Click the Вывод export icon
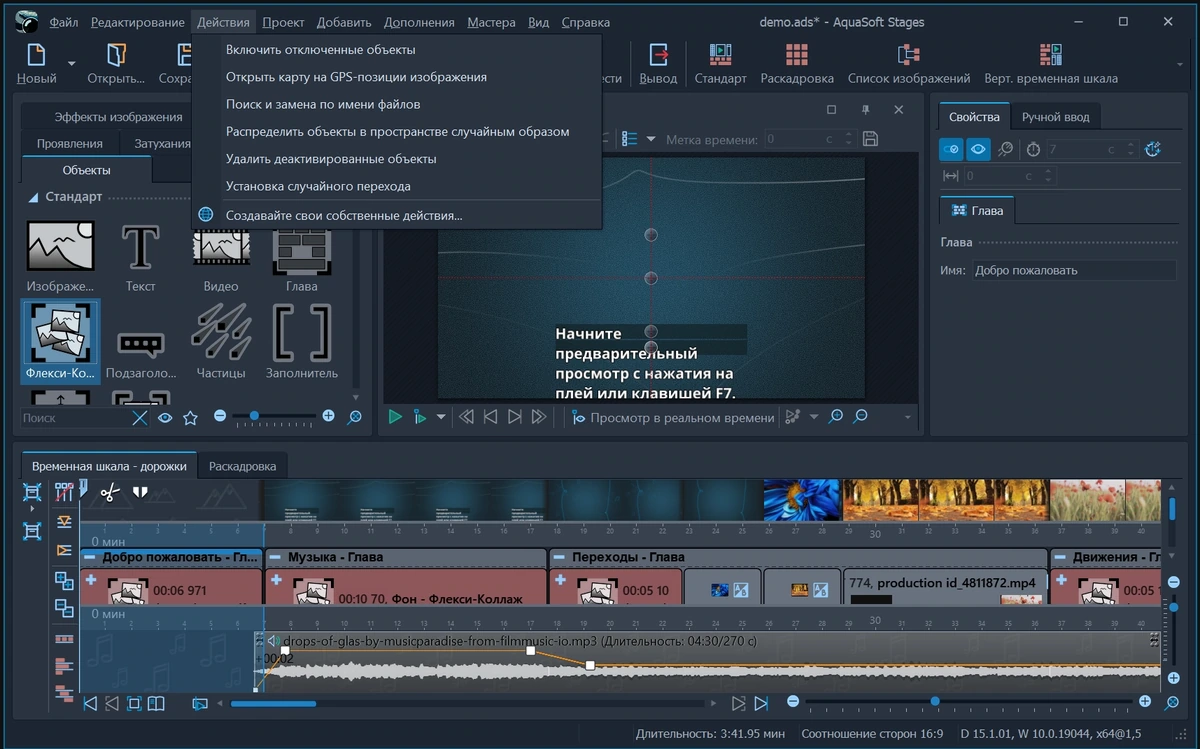The height and width of the screenshot is (749, 1200). pos(658,64)
